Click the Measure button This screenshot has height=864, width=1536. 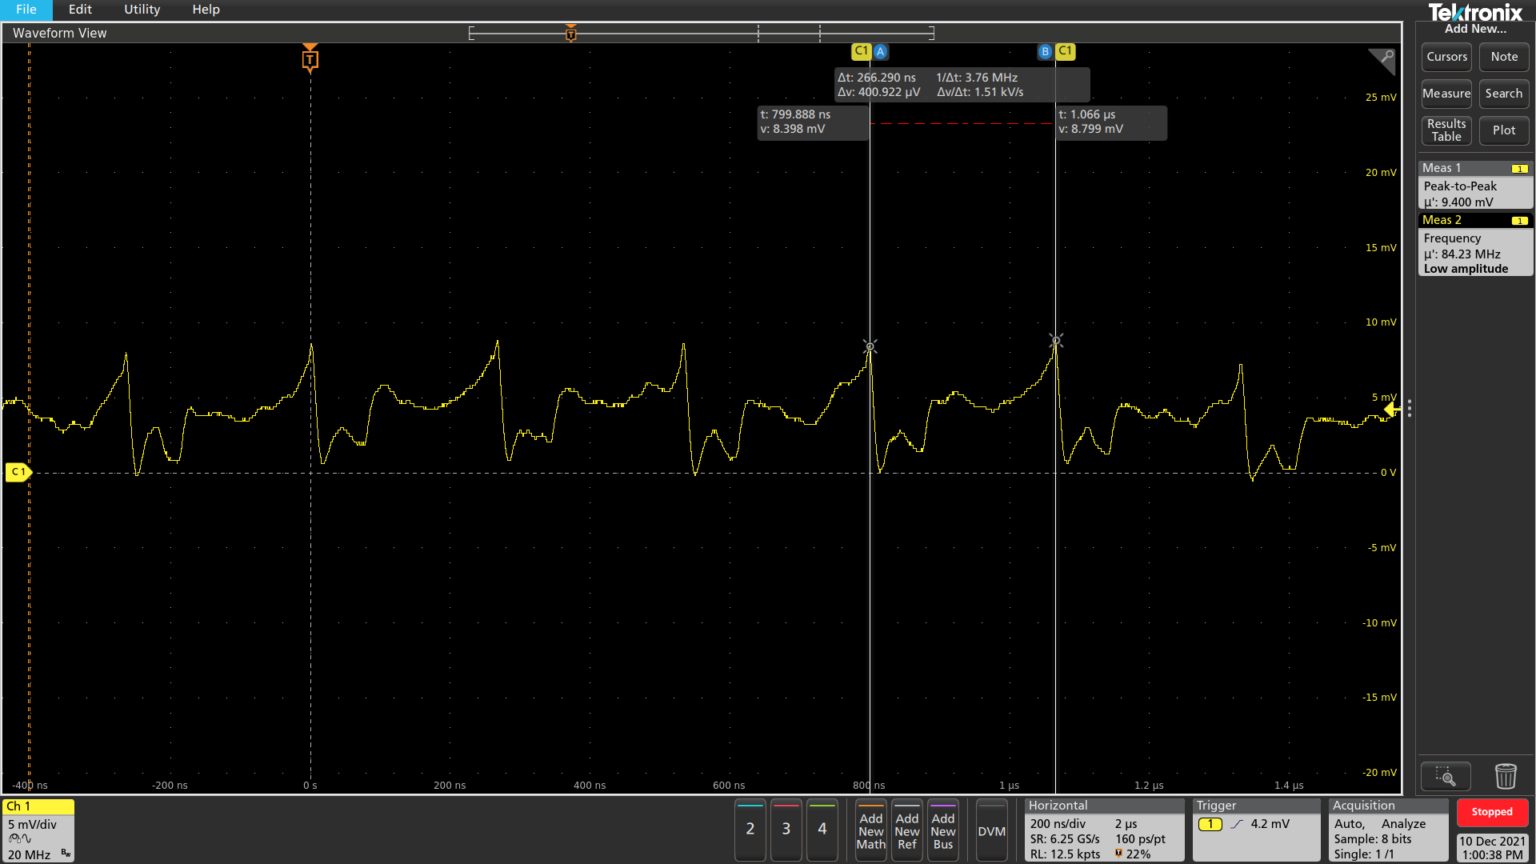pyautogui.click(x=1446, y=94)
